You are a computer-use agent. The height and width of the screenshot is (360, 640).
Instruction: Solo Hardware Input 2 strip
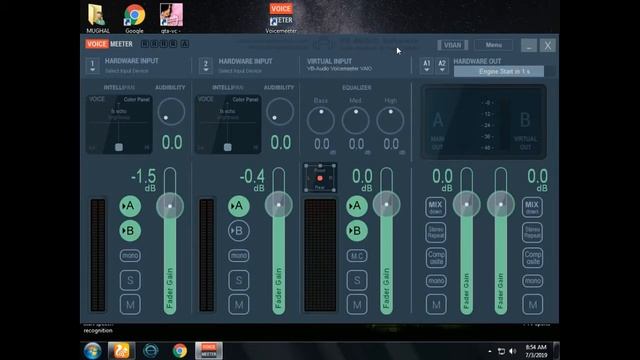tap(238, 280)
